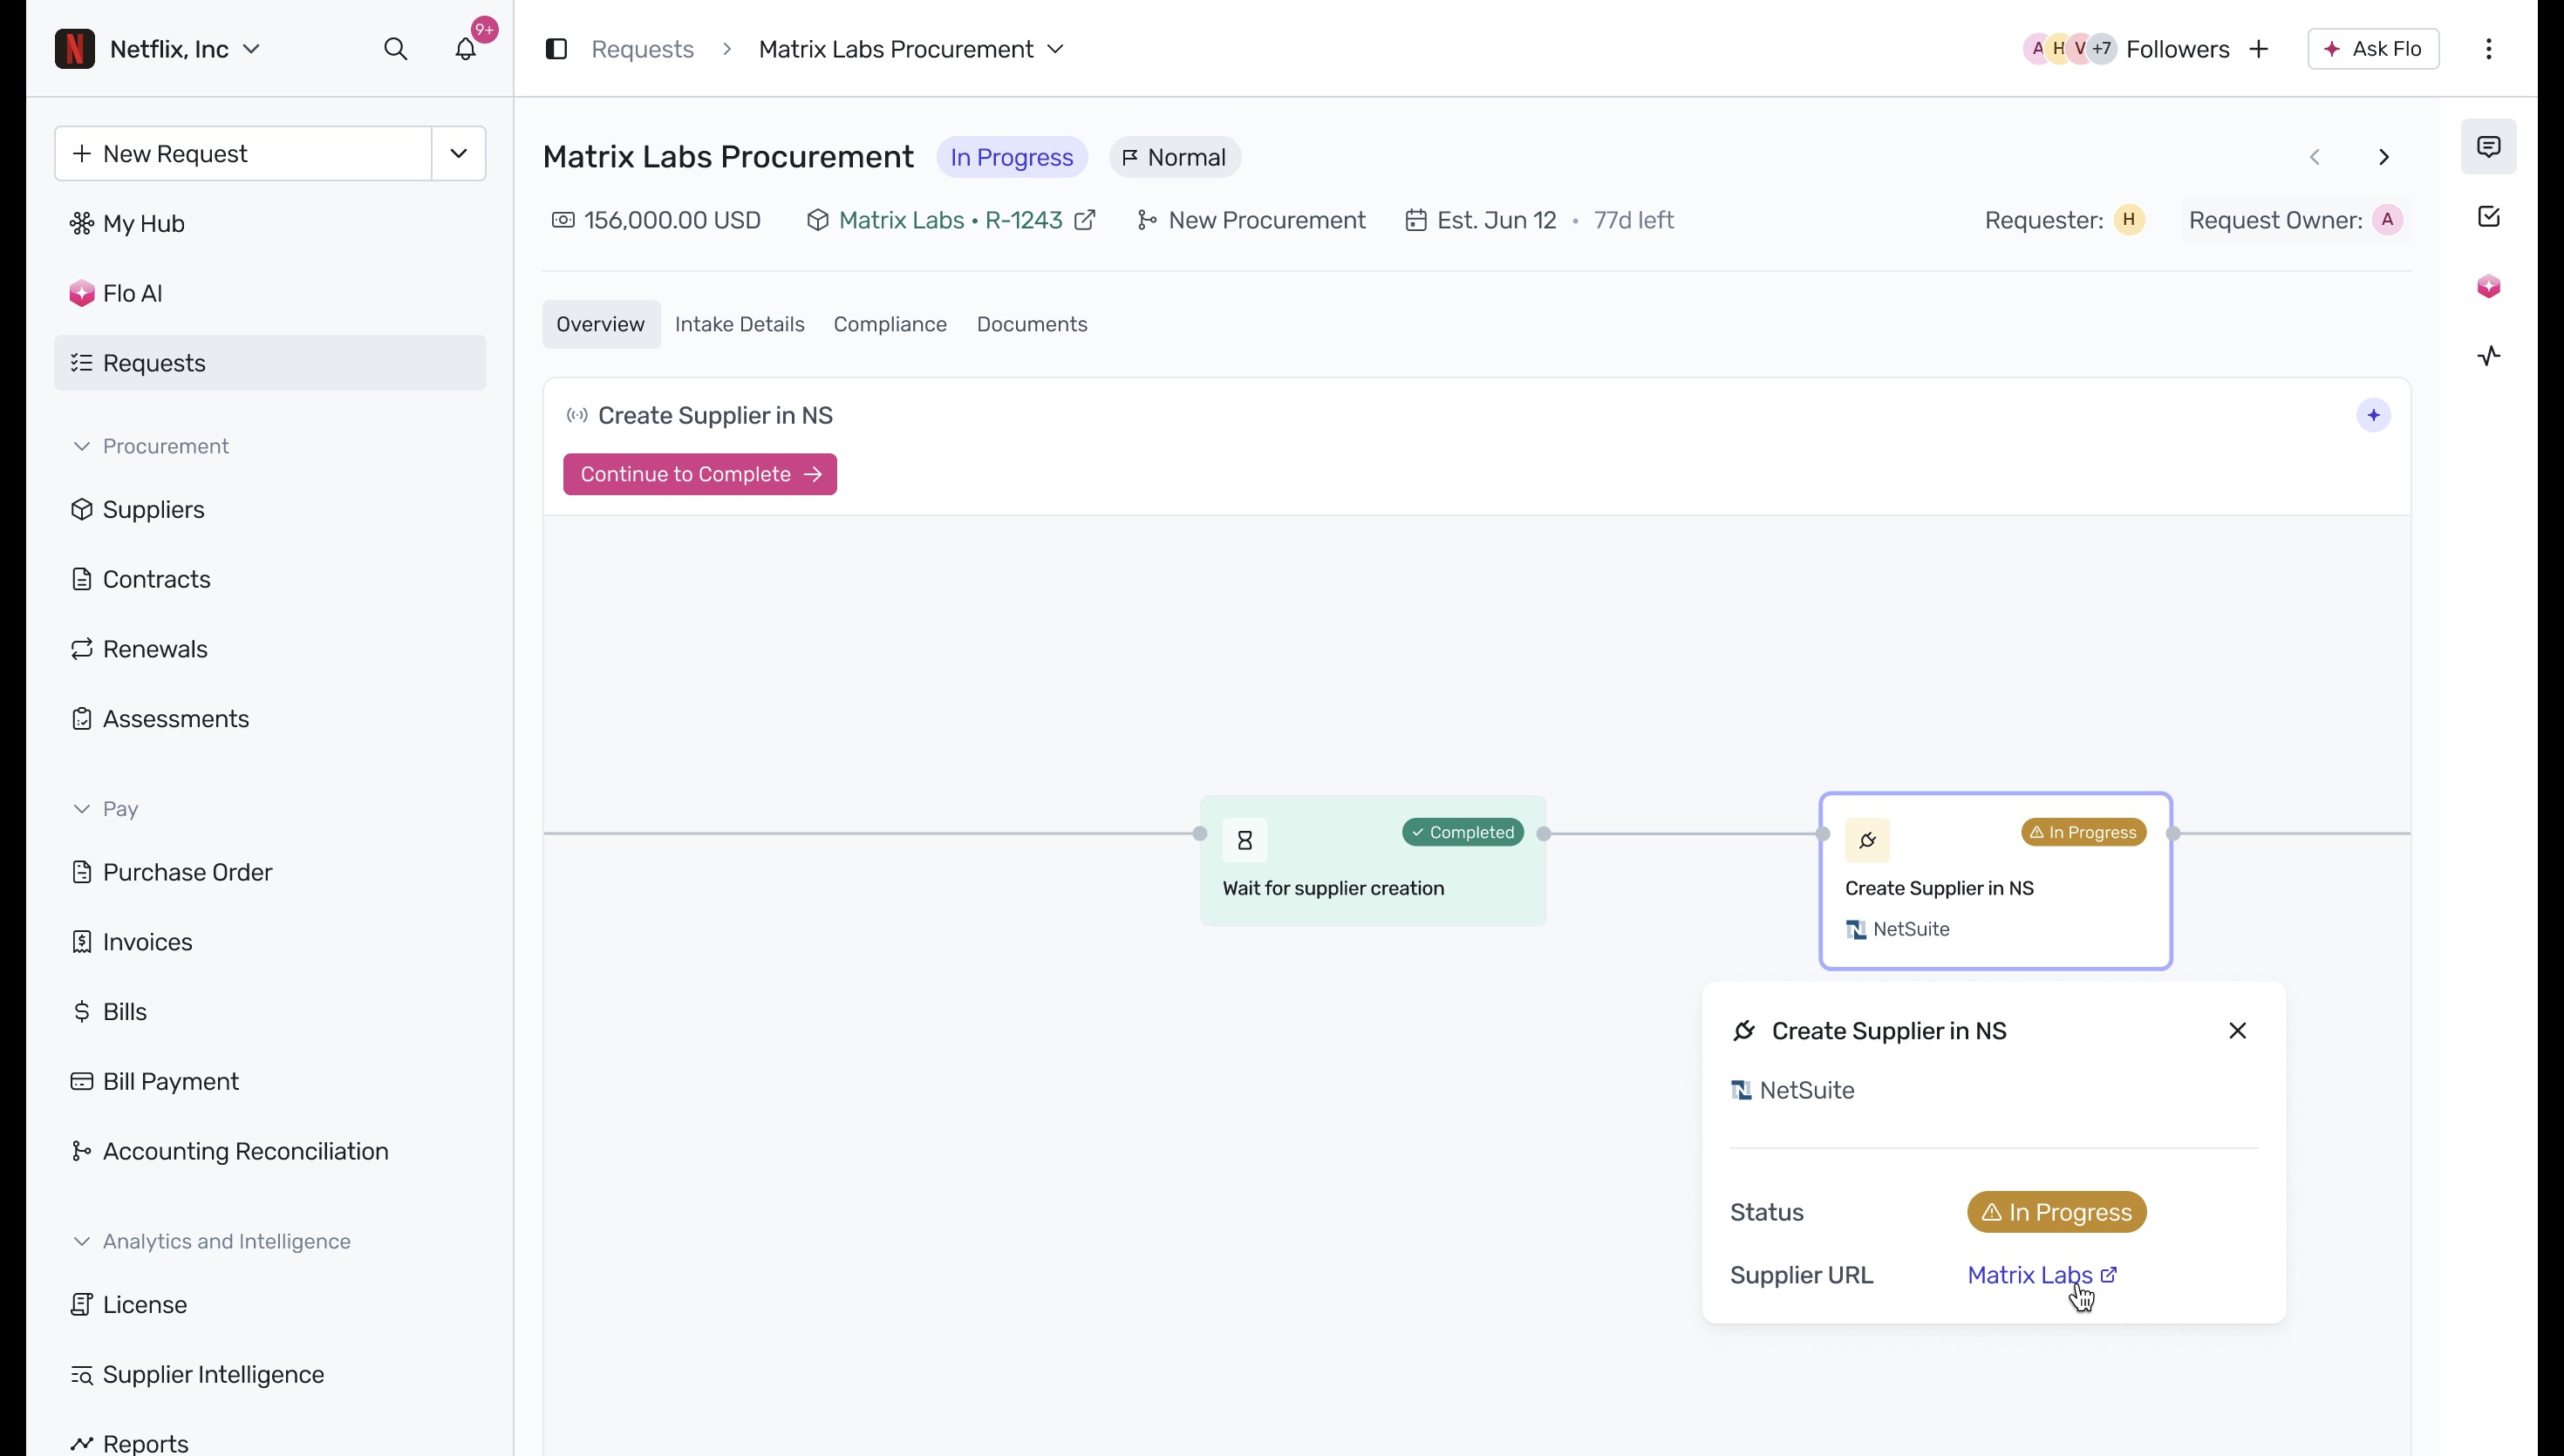This screenshot has width=2564, height=1456.
Task: Open the tasks checklist icon in right rail
Action: (x=2489, y=217)
